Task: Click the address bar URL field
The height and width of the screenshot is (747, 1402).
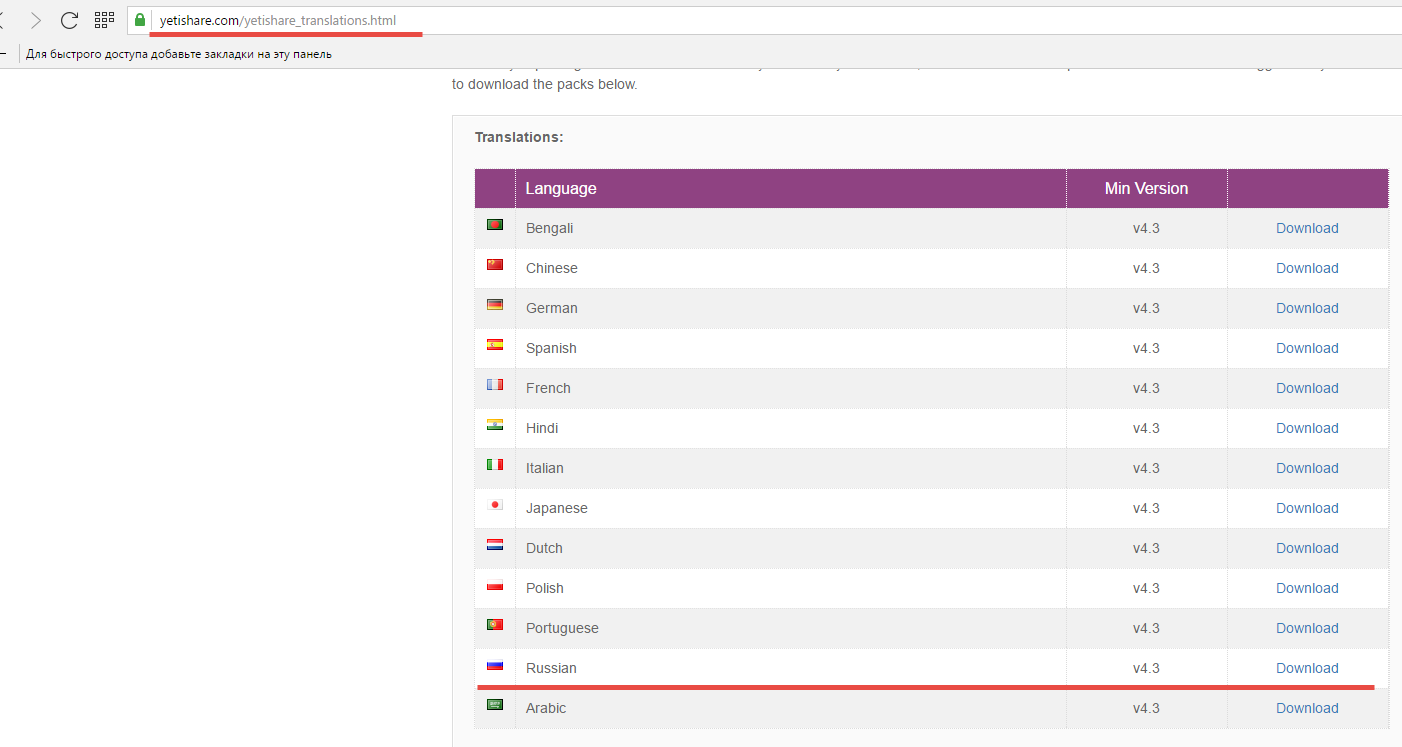Action: click(x=700, y=20)
